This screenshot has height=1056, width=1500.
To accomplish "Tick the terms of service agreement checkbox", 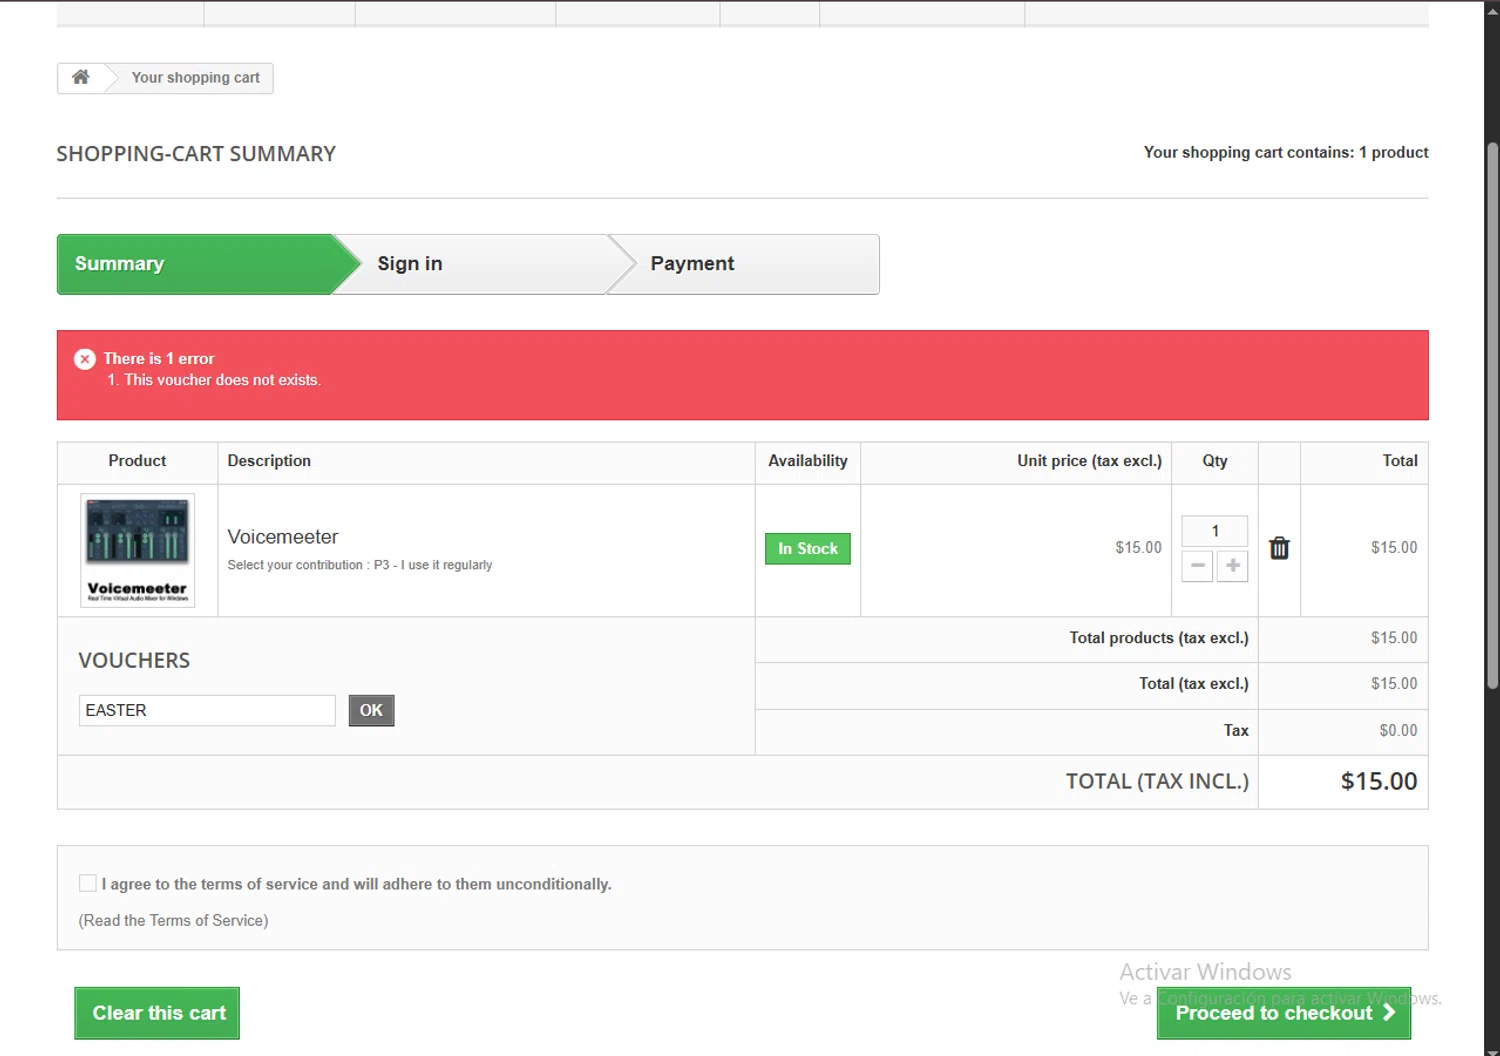I will click(88, 883).
